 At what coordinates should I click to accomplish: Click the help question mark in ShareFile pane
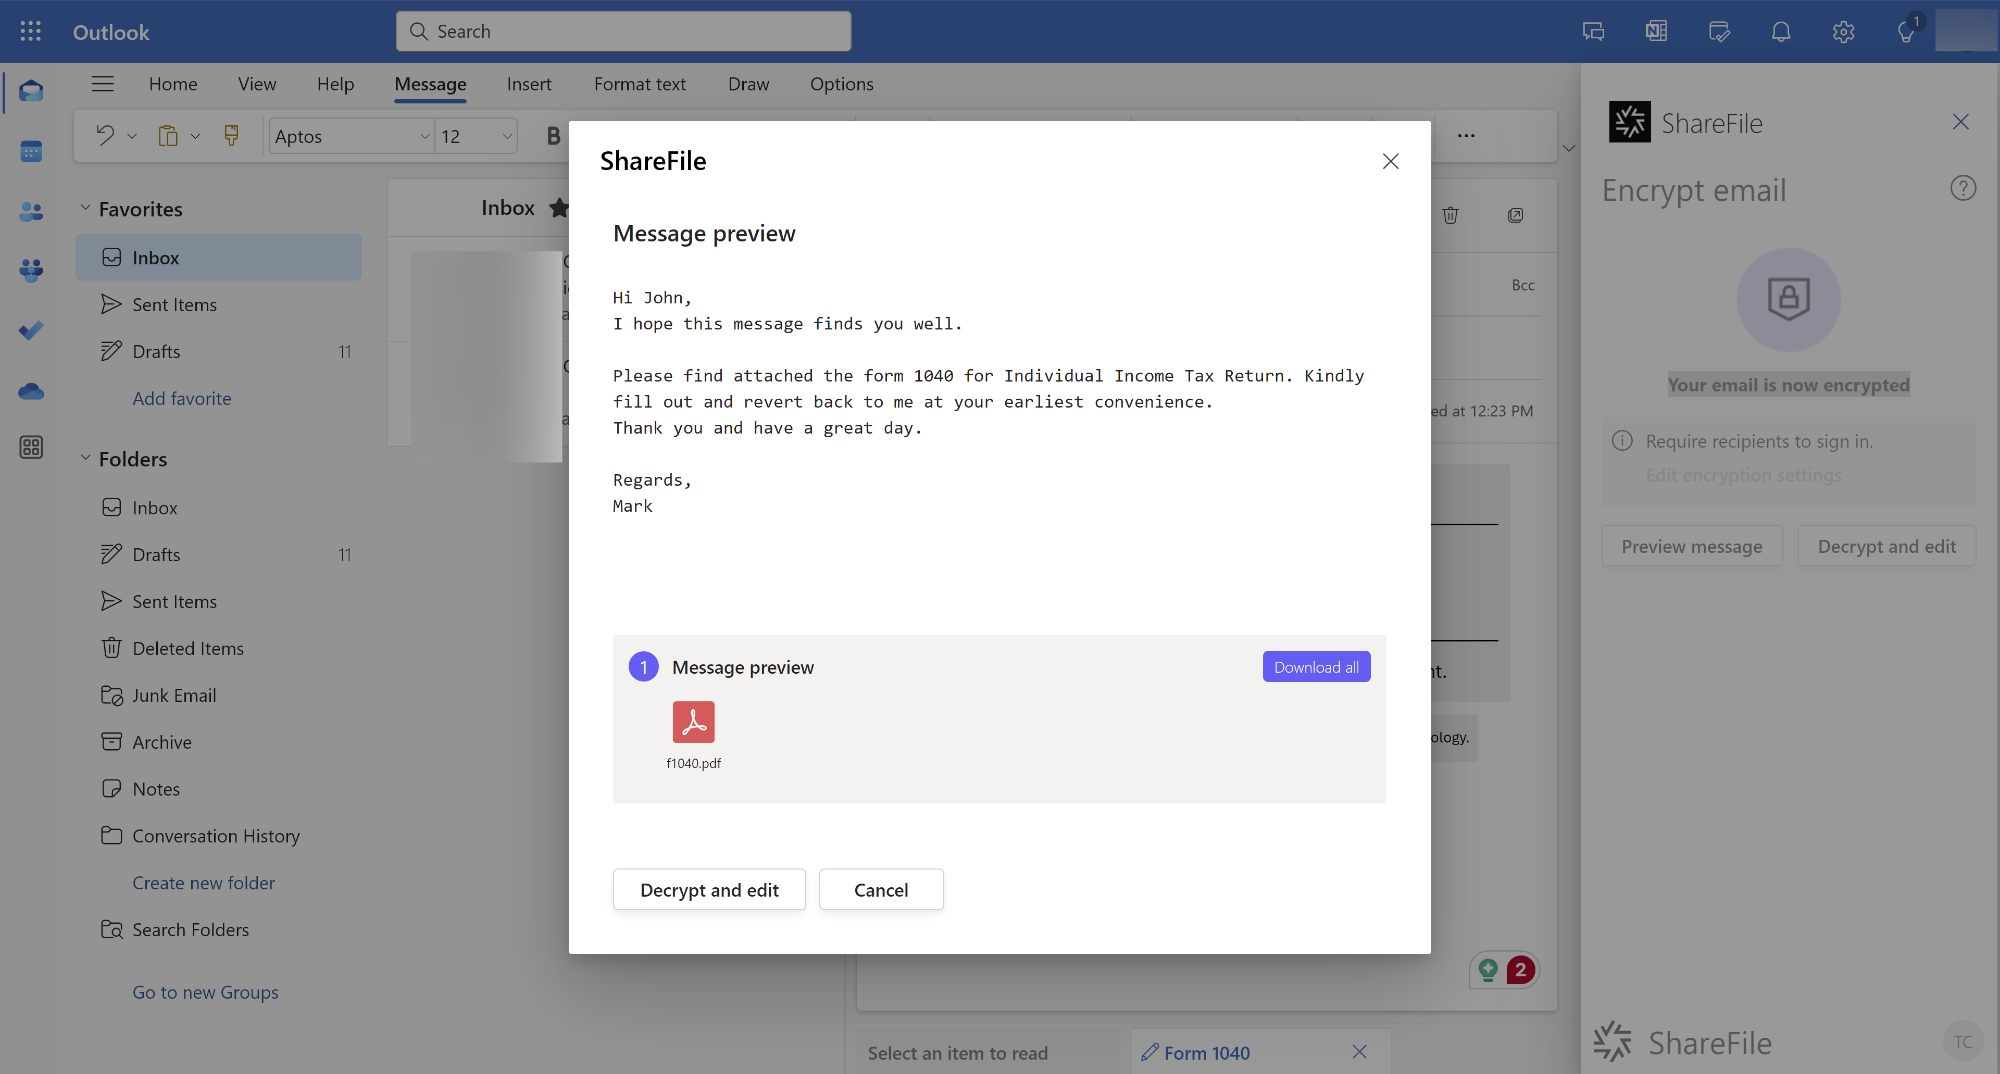pyautogui.click(x=1963, y=188)
